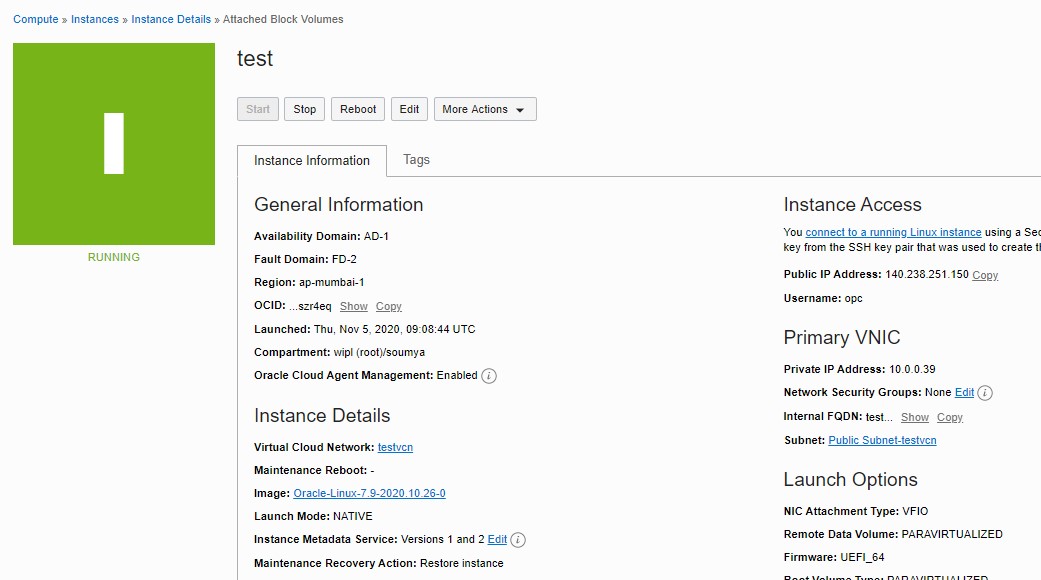
Task: Edit the instance settings
Action: point(409,109)
